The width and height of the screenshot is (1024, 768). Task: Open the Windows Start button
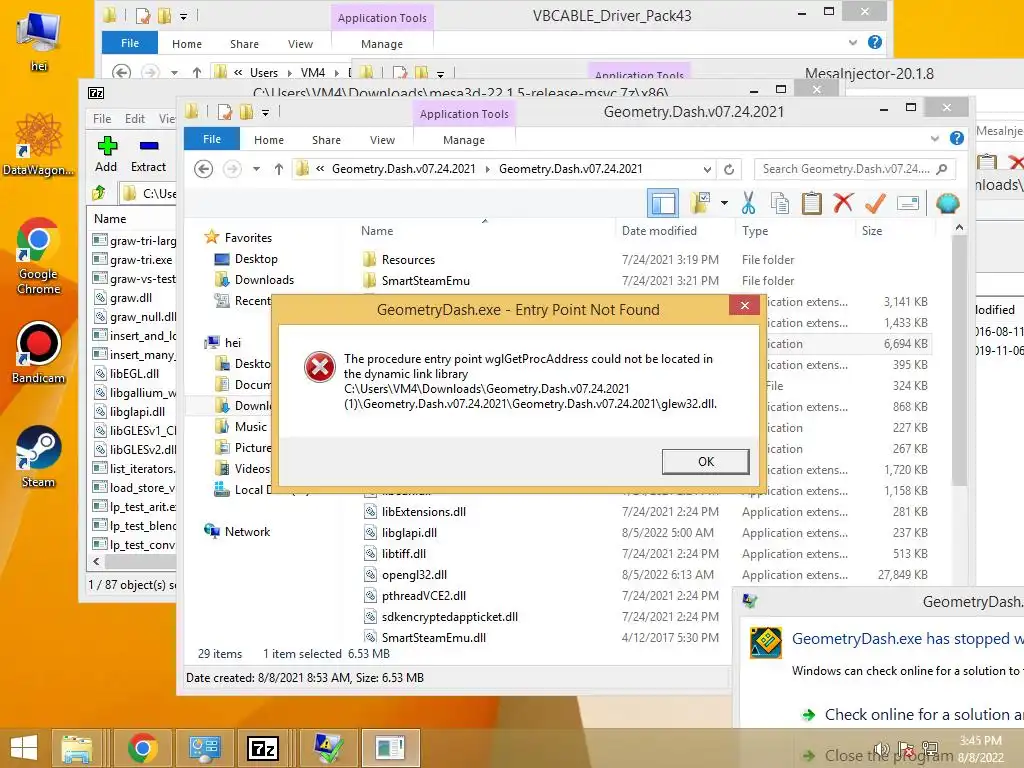[24, 748]
